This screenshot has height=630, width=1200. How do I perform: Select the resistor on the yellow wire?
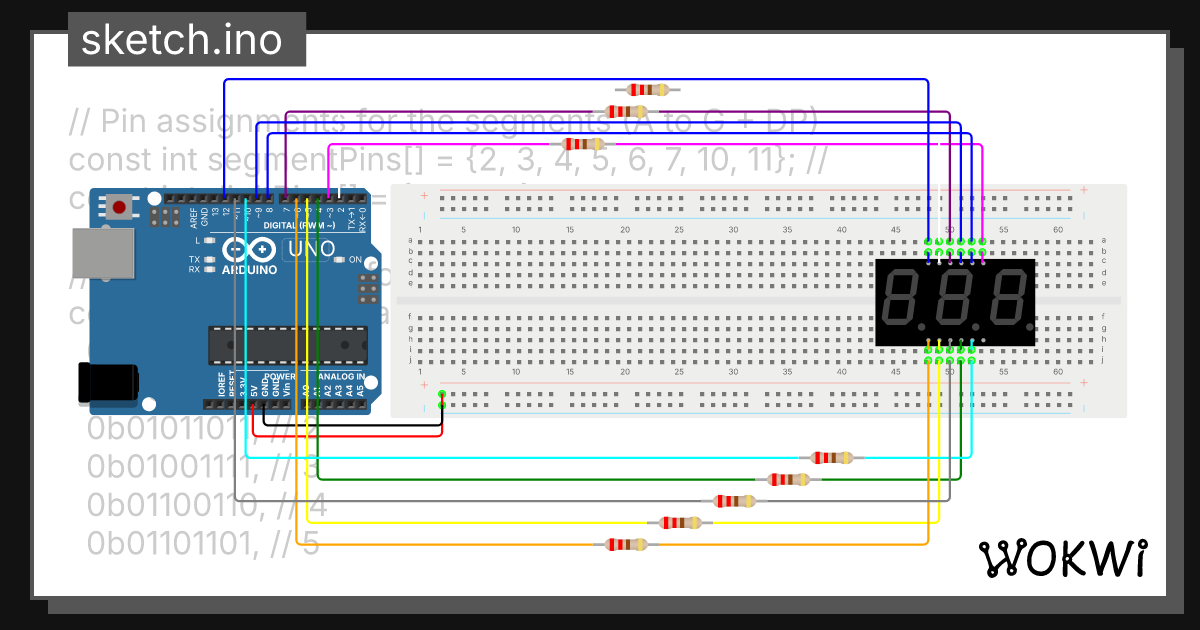pyautogui.click(x=679, y=521)
